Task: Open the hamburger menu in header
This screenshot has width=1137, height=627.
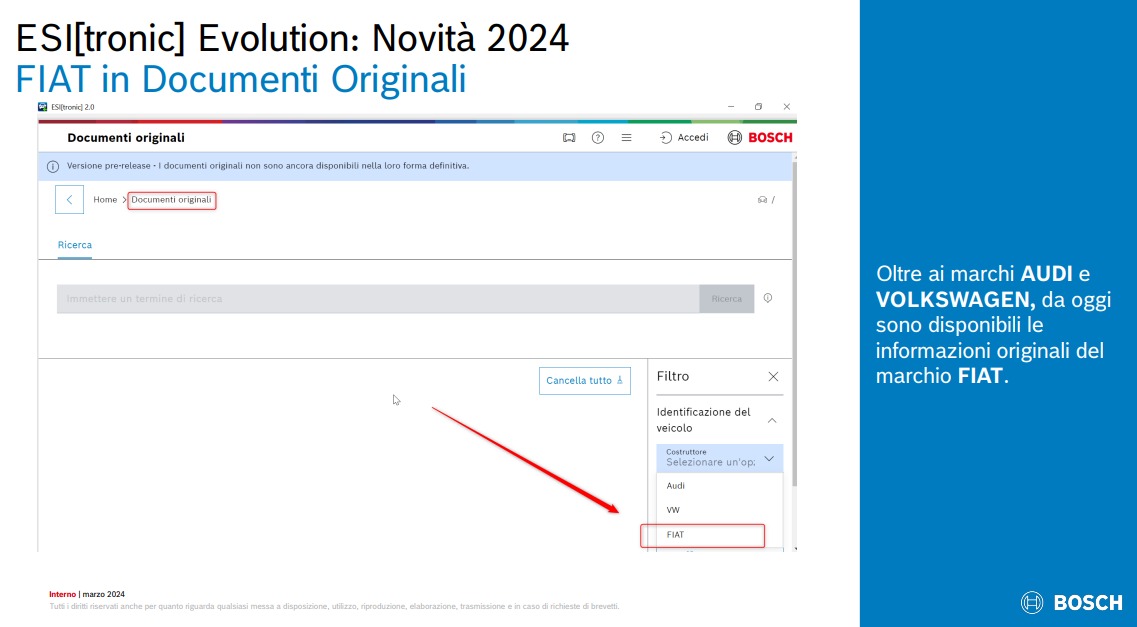Action: tap(627, 138)
